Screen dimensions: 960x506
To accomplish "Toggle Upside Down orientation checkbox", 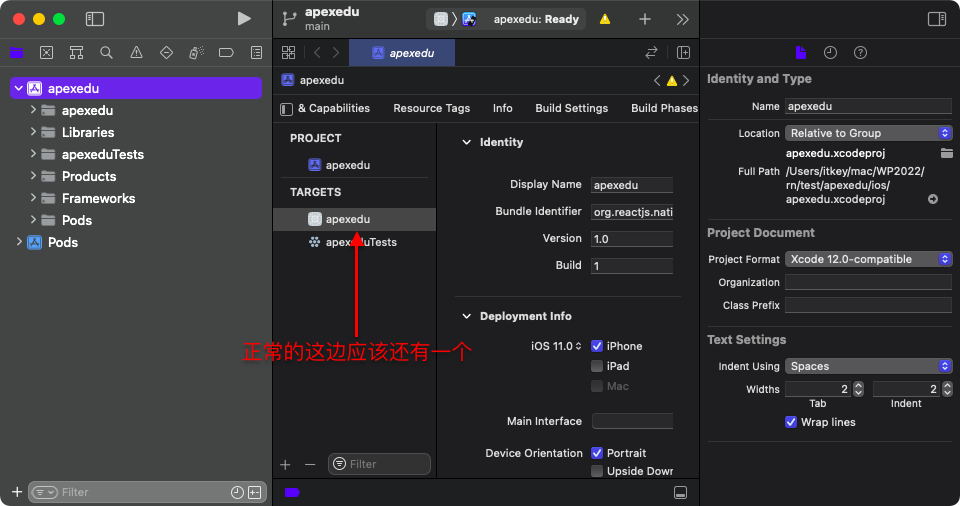I will (597, 471).
